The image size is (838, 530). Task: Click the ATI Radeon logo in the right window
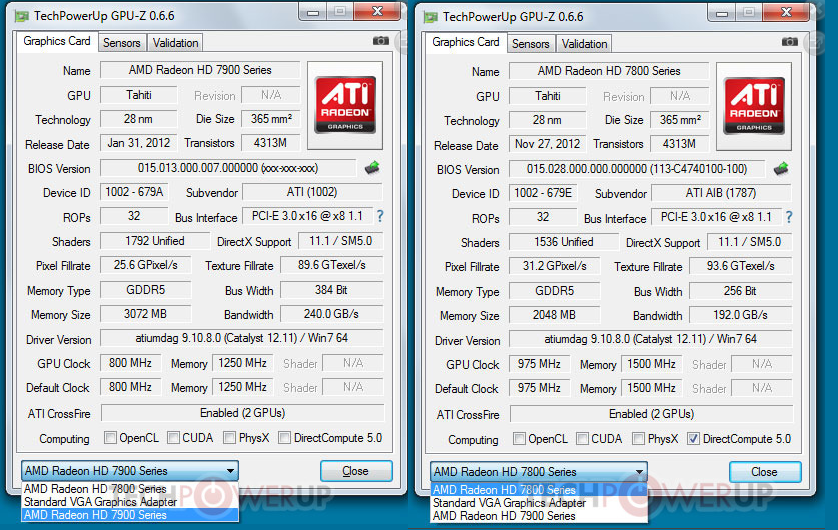(754, 106)
